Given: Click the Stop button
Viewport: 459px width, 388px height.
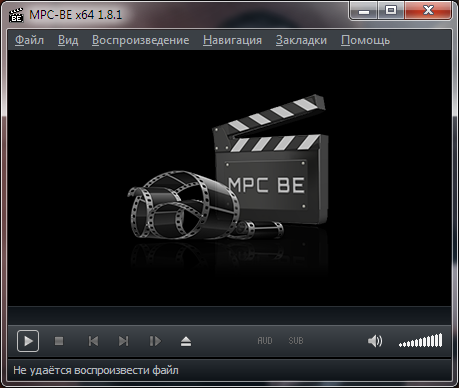Looking at the screenshot, I should pyautogui.click(x=59, y=341).
